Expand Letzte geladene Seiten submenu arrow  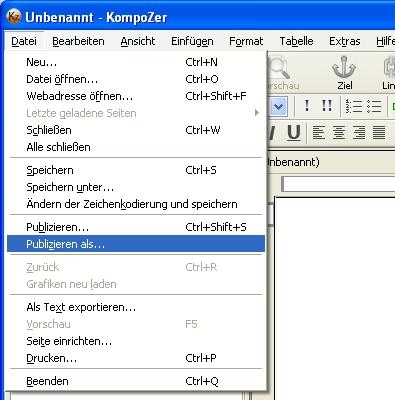coord(256,113)
